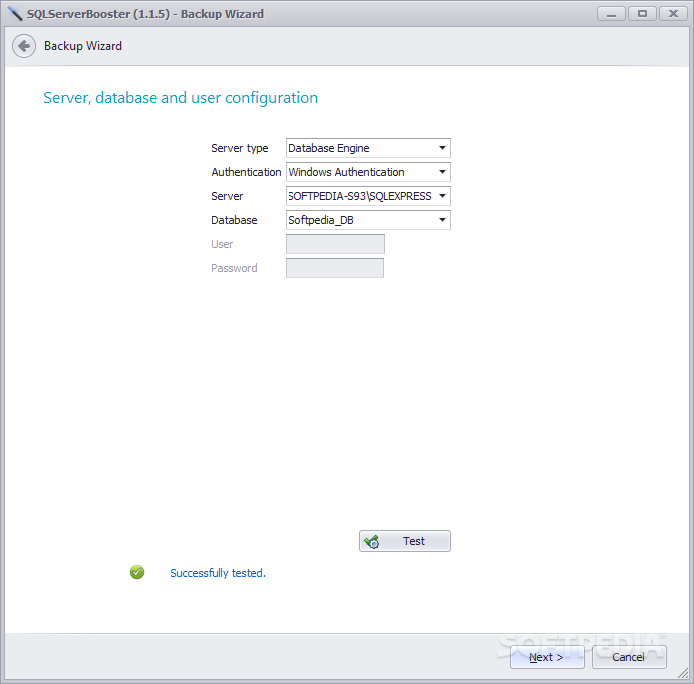Click the greyed 'Password' label
Viewport: 694px width, 684px height.
[234, 268]
